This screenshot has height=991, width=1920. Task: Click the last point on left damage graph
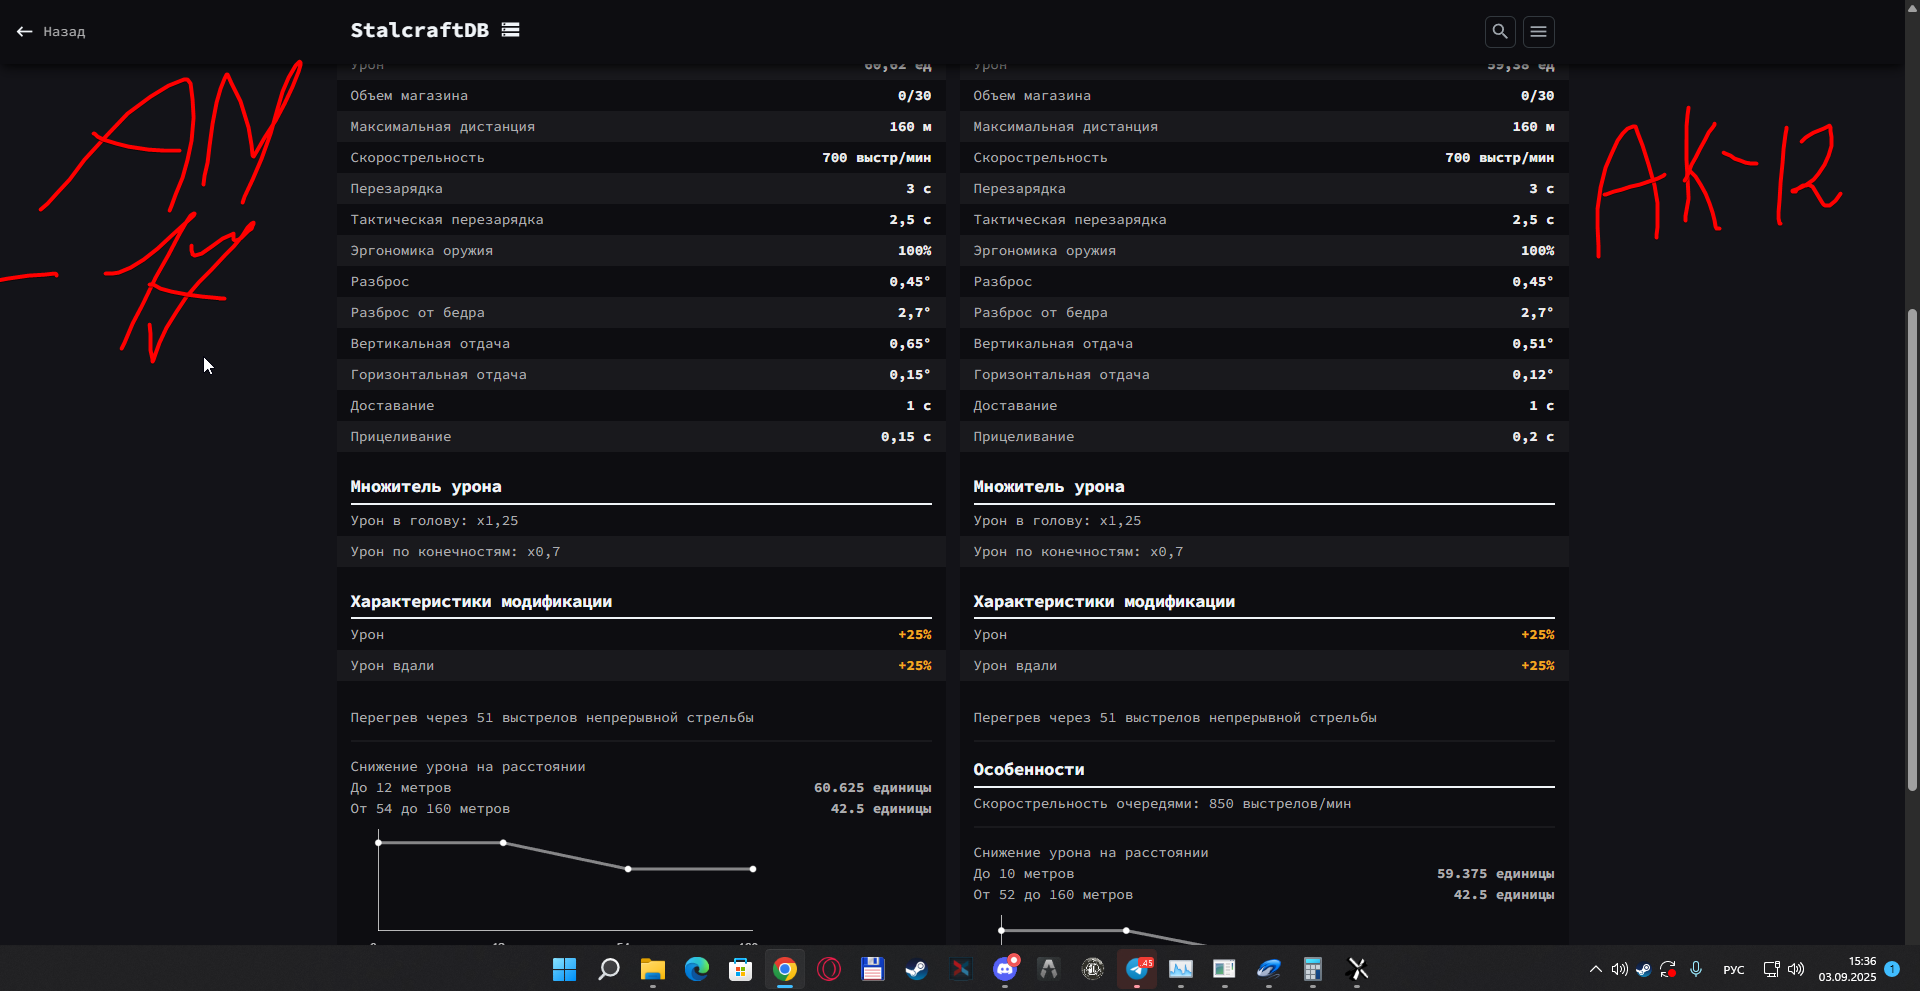(753, 869)
